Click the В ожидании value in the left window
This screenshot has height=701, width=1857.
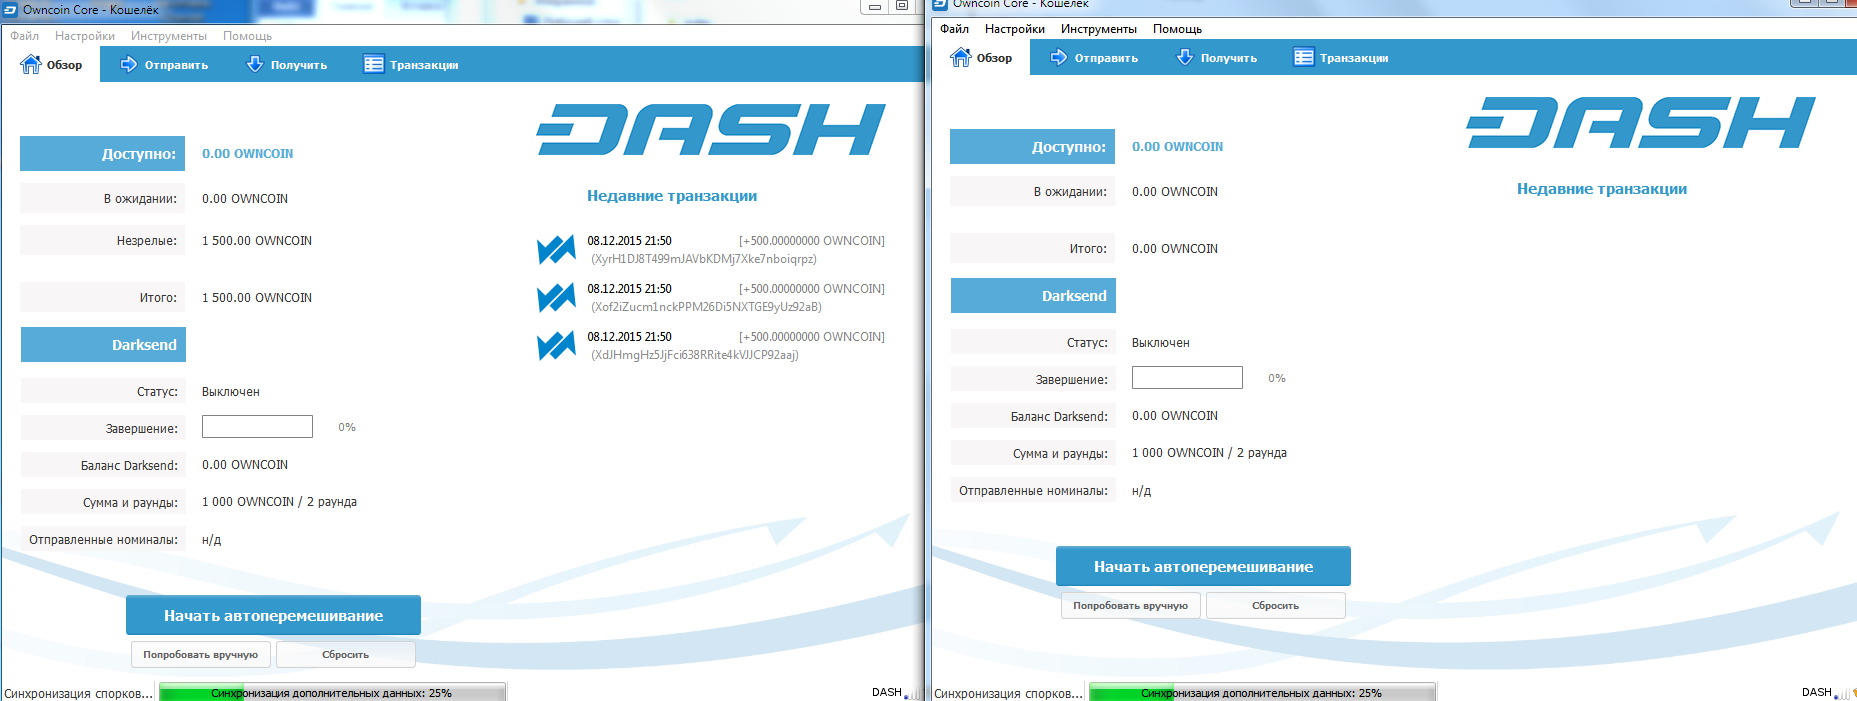click(x=245, y=199)
